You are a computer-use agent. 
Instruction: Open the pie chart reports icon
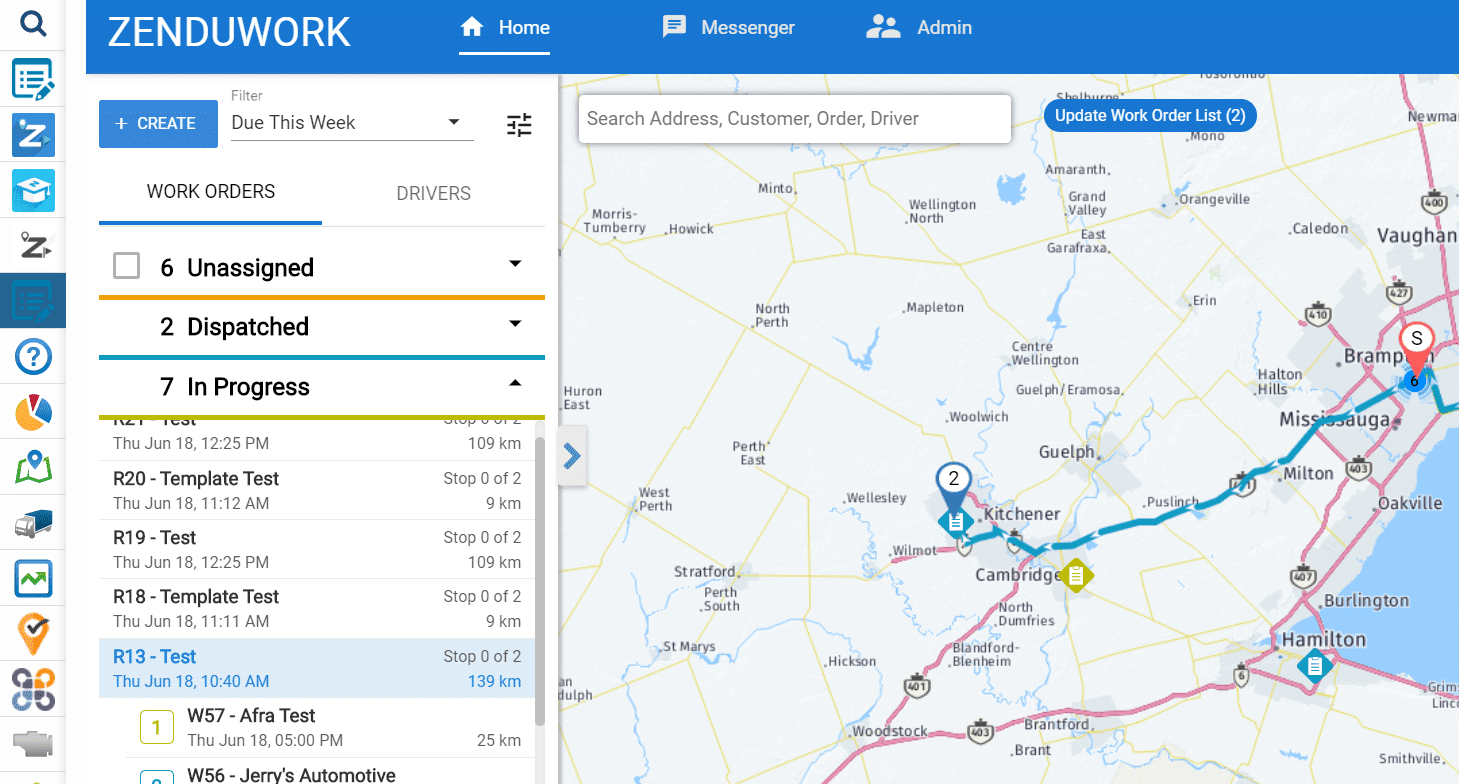(33, 412)
